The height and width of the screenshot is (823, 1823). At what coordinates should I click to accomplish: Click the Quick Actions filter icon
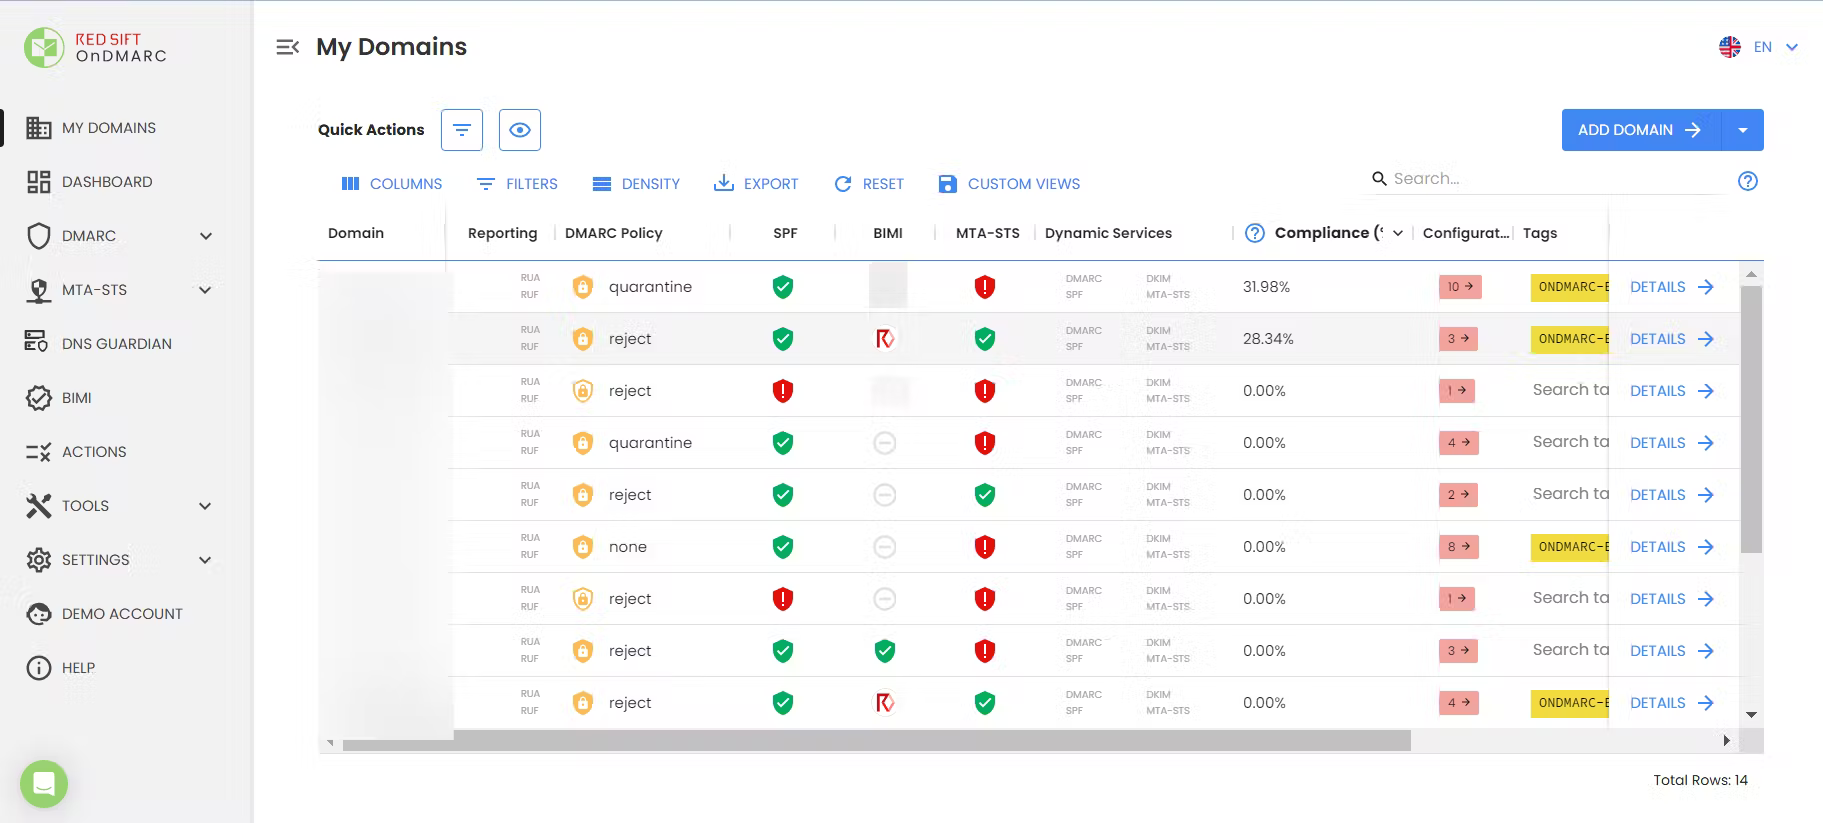pyautogui.click(x=462, y=130)
